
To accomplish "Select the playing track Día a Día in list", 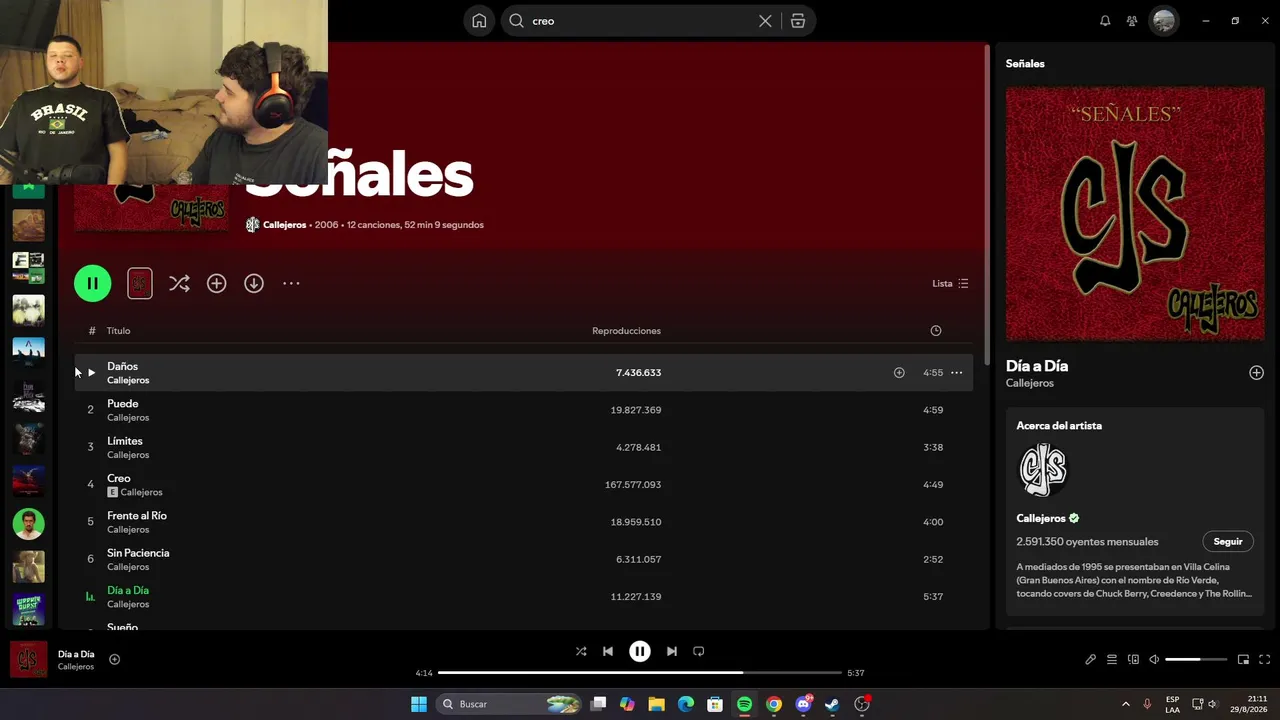I will click(523, 596).
